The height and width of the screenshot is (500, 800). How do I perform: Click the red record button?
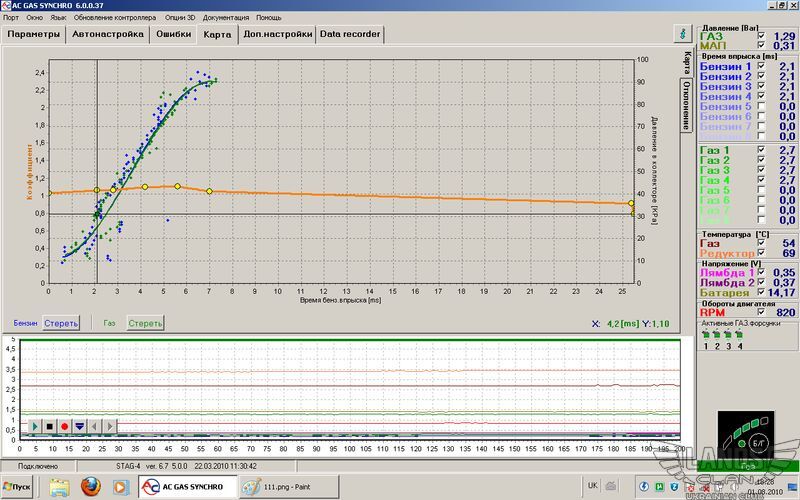click(x=64, y=426)
